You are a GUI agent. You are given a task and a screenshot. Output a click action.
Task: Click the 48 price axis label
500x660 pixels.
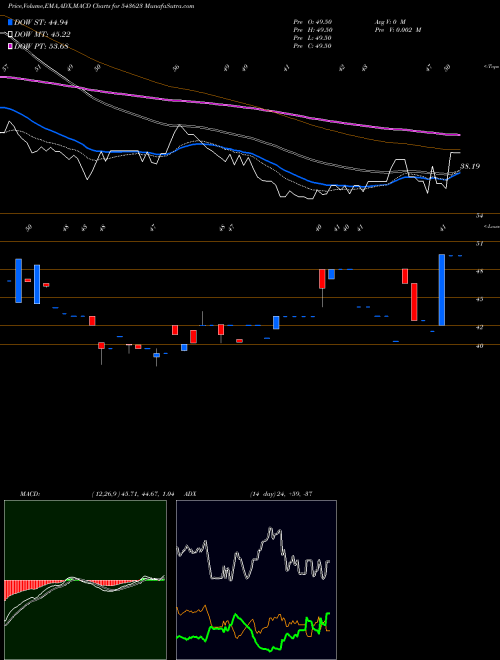pyautogui.click(x=479, y=271)
